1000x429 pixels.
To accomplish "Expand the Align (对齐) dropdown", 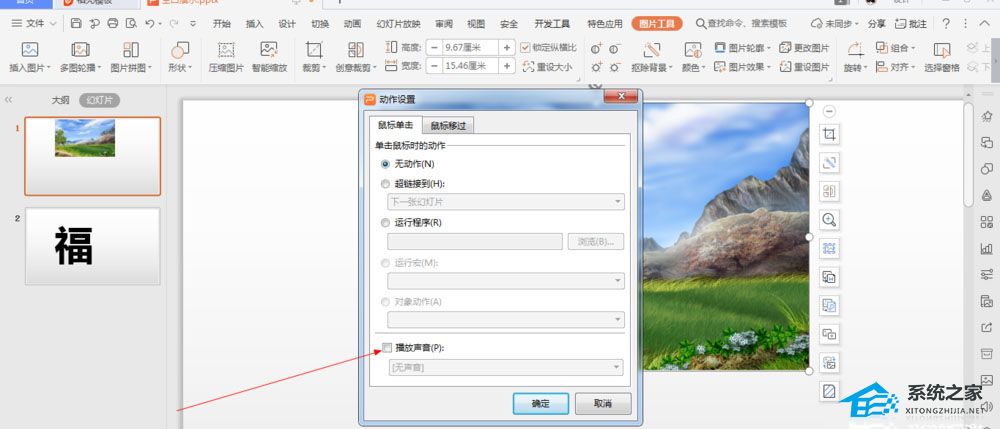I will 914,67.
